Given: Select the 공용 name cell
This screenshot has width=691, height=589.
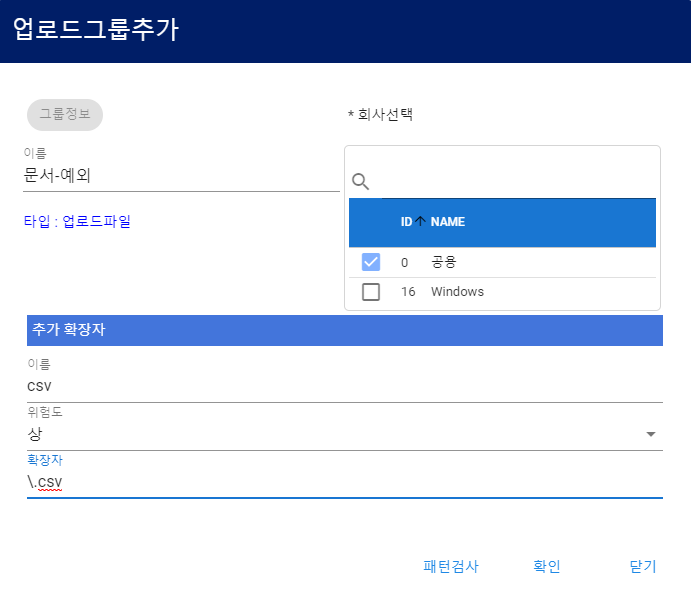Looking at the screenshot, I should click(x=443, y=262).
